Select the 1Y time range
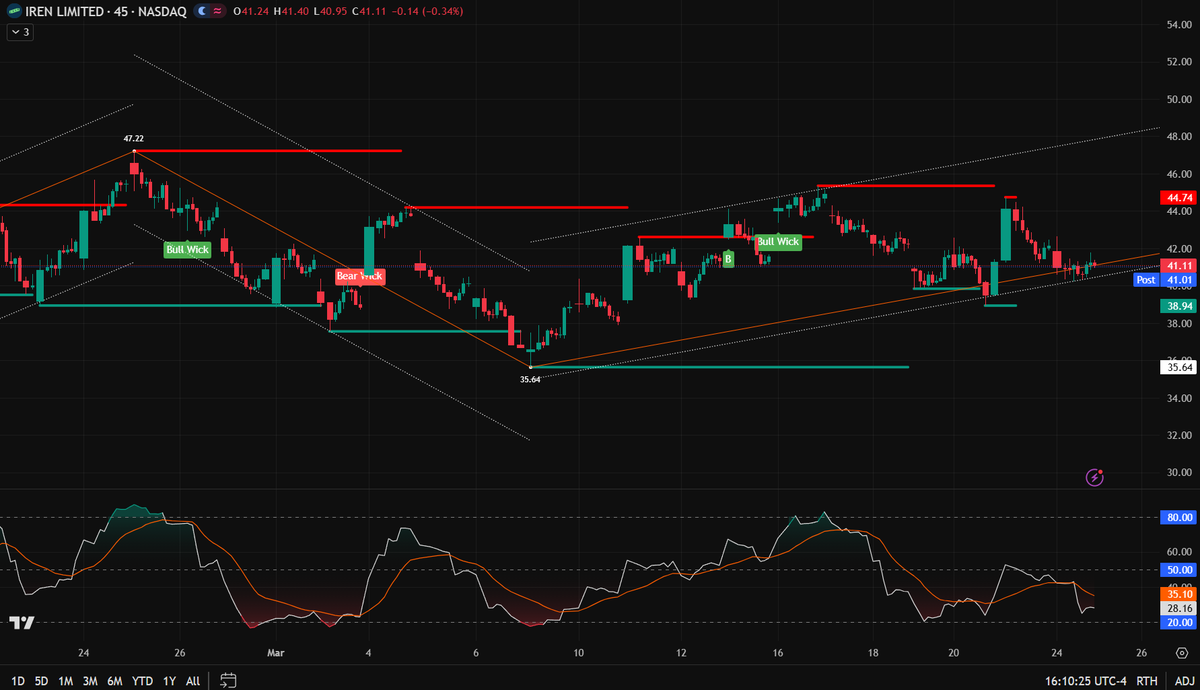Screen dimensions: 1200x690 pos(169,681)
